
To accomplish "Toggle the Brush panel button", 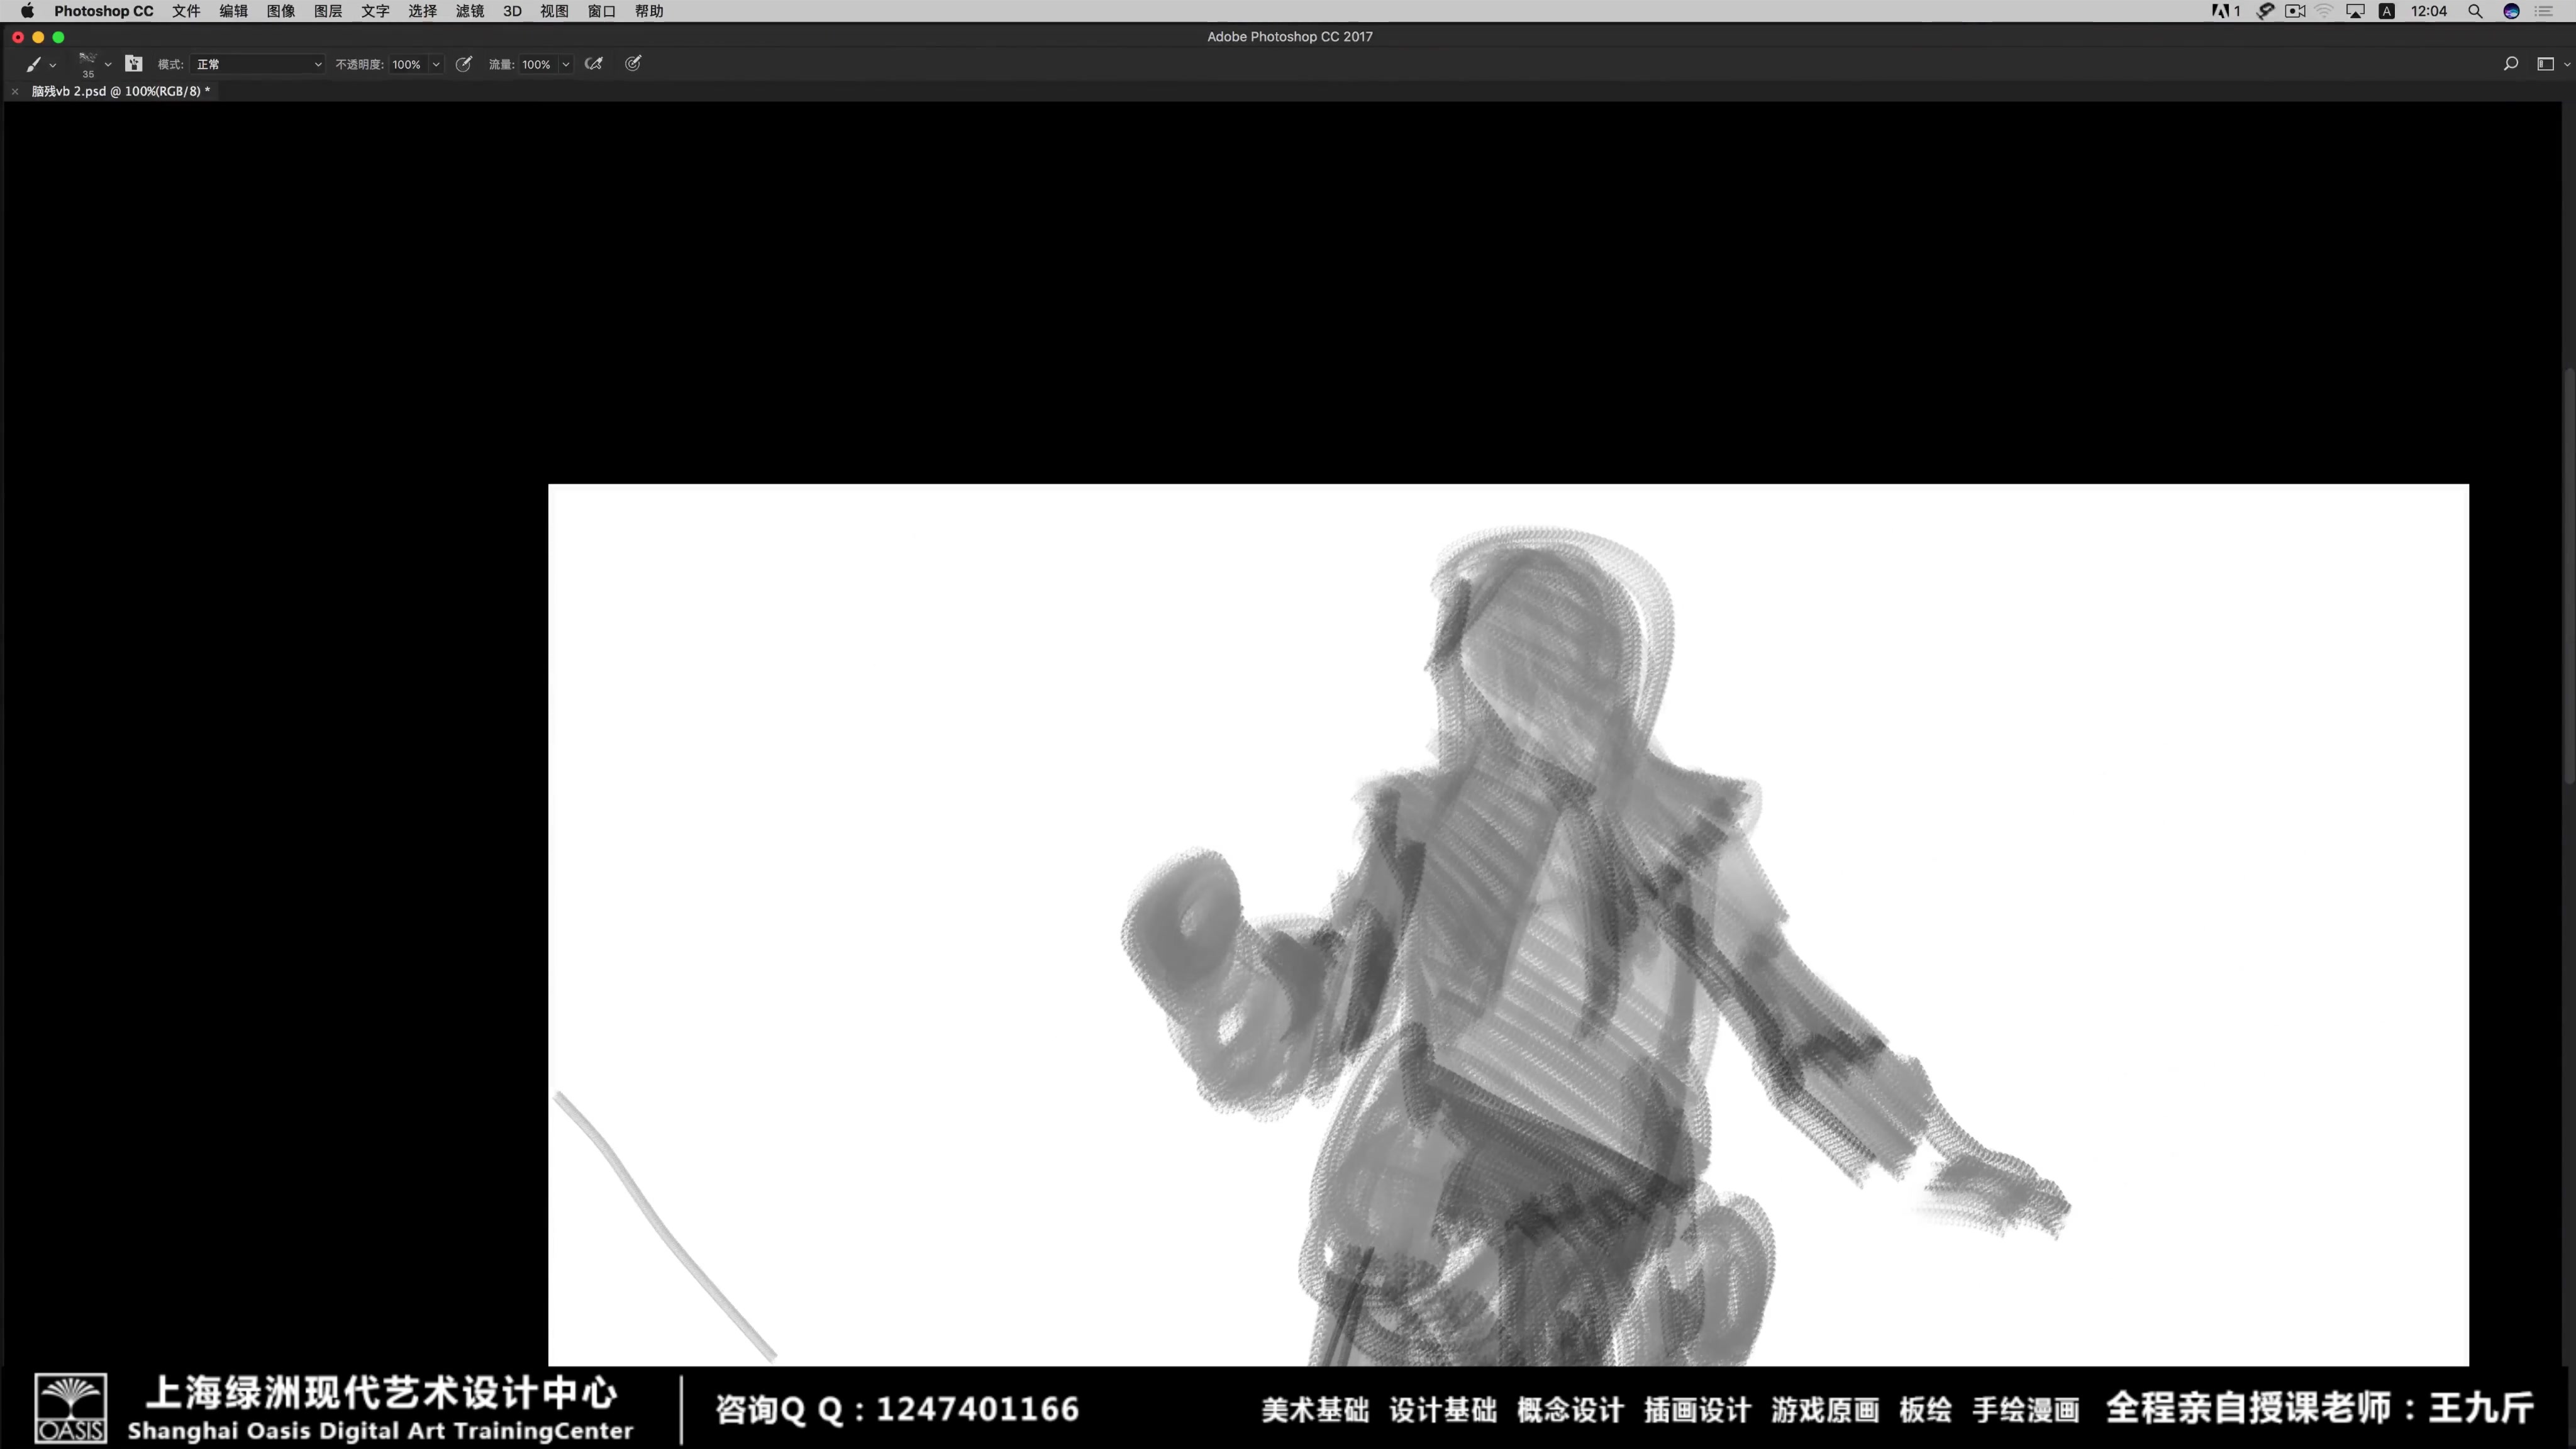I will 134,64.
